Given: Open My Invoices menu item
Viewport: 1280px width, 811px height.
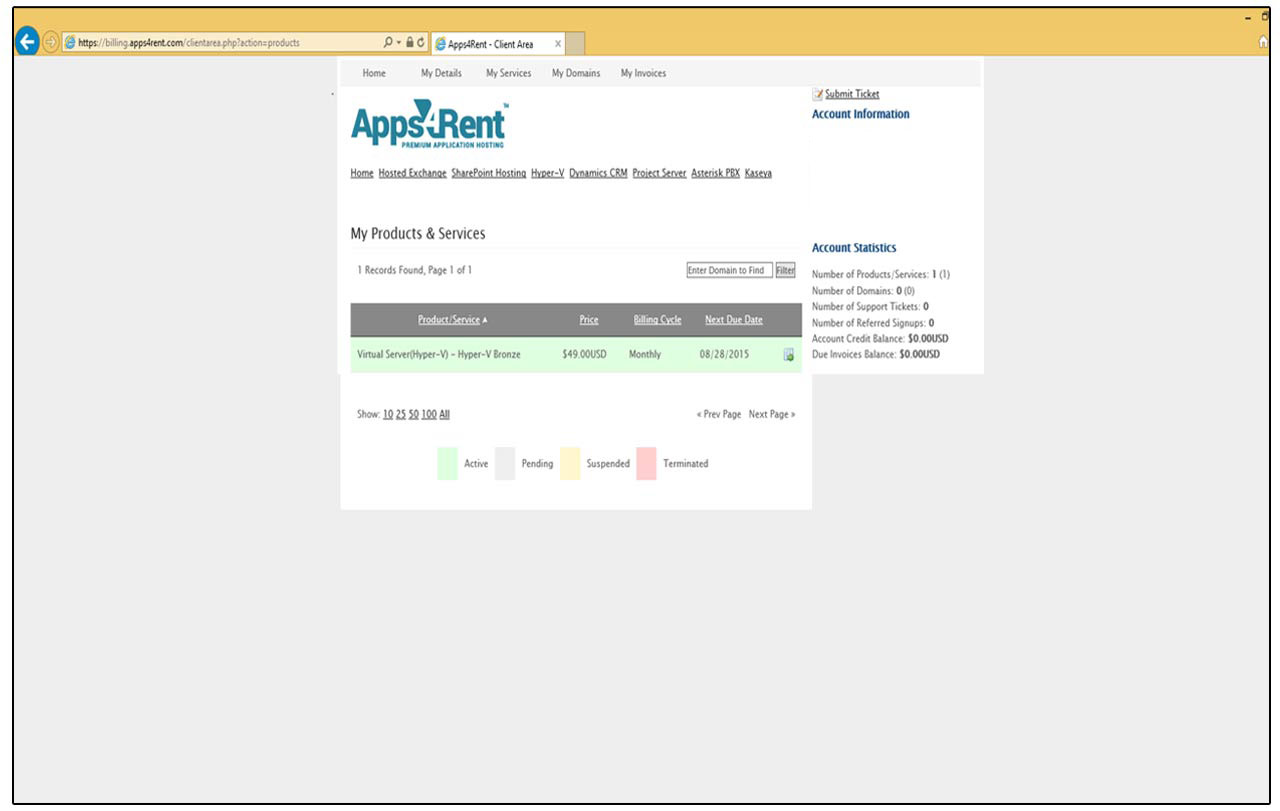Looking at the screenshot, I should 643,73.
